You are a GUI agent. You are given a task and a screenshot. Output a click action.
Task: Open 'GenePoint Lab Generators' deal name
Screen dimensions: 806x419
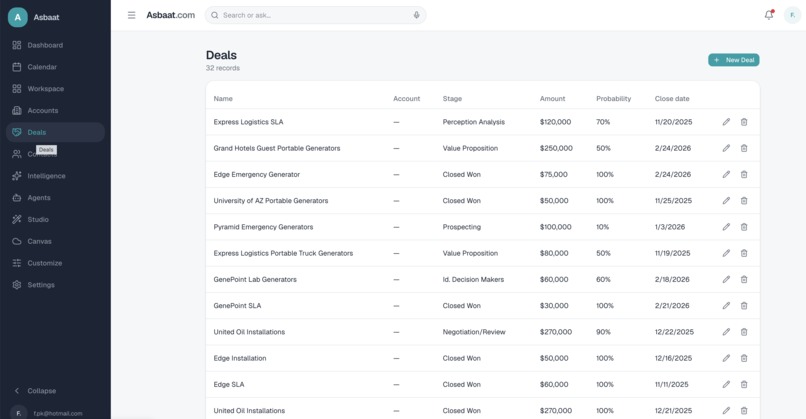(x=255, y=279)
